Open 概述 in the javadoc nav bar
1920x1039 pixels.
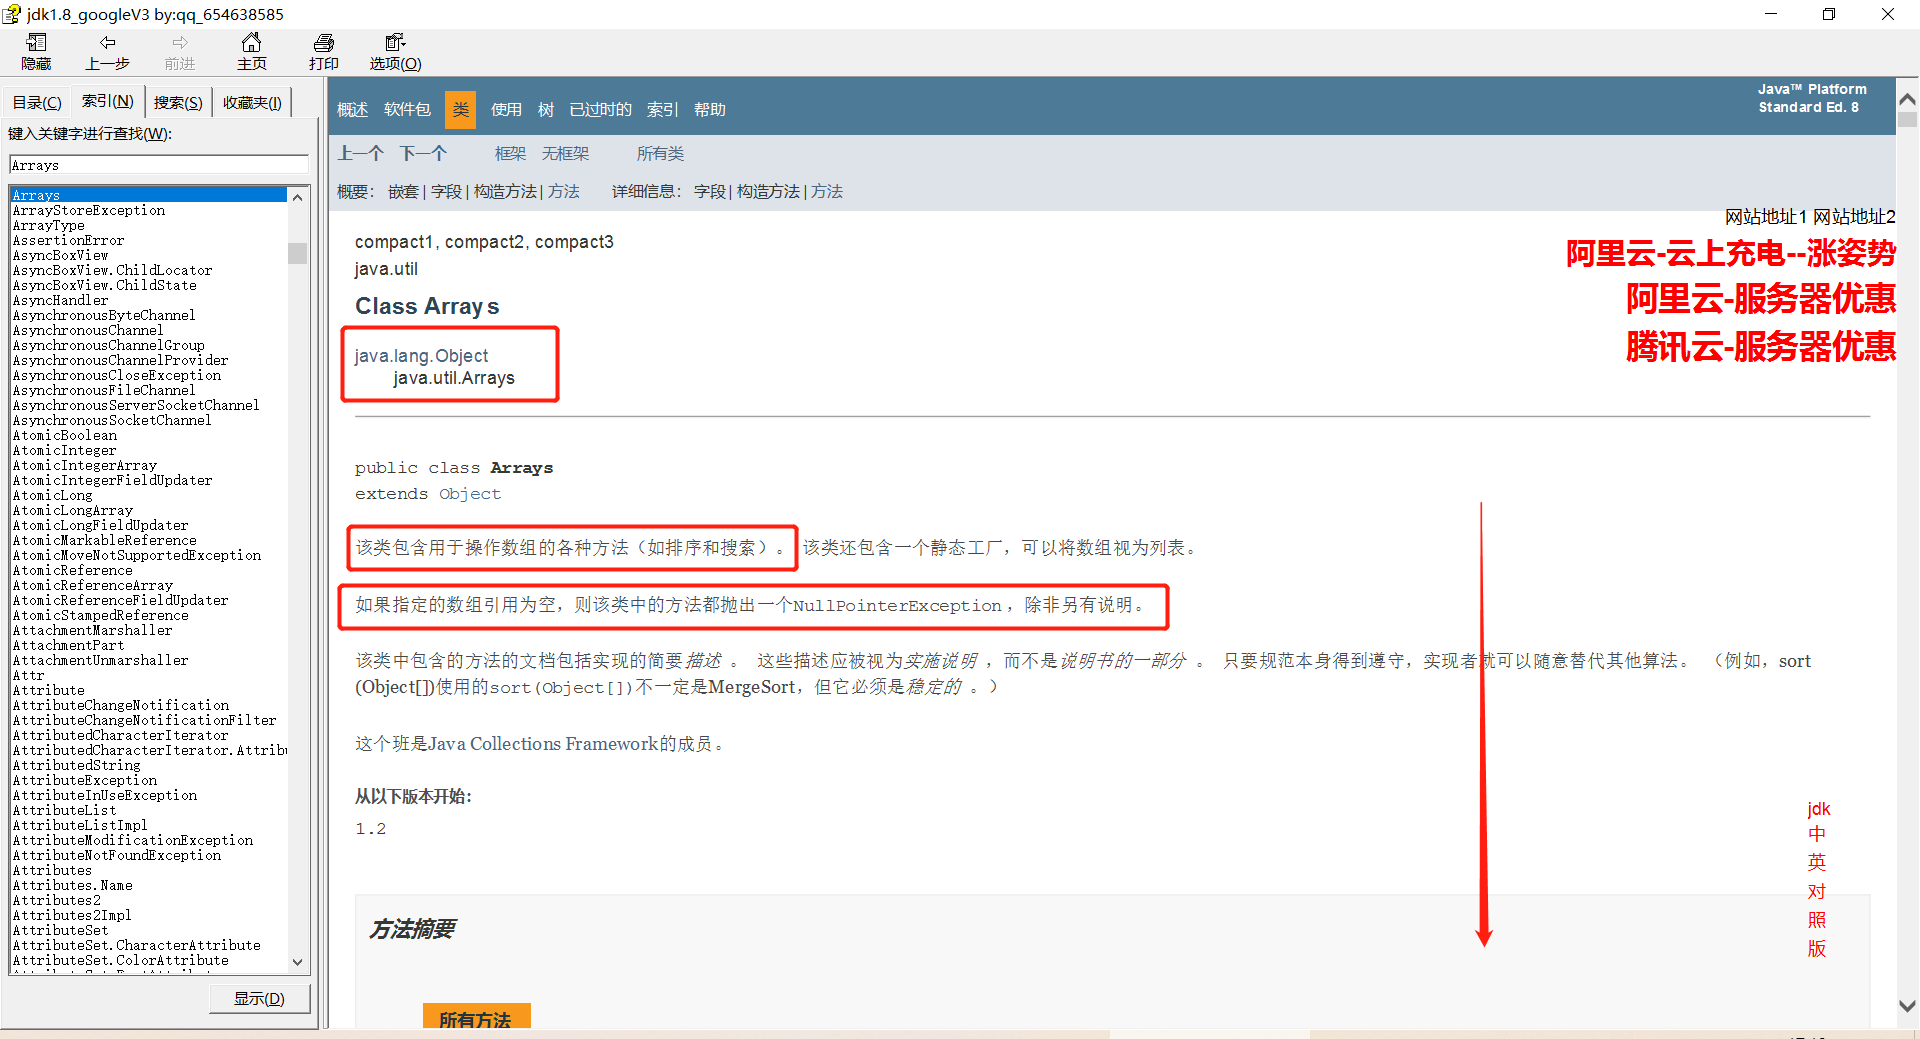[353, 109]
